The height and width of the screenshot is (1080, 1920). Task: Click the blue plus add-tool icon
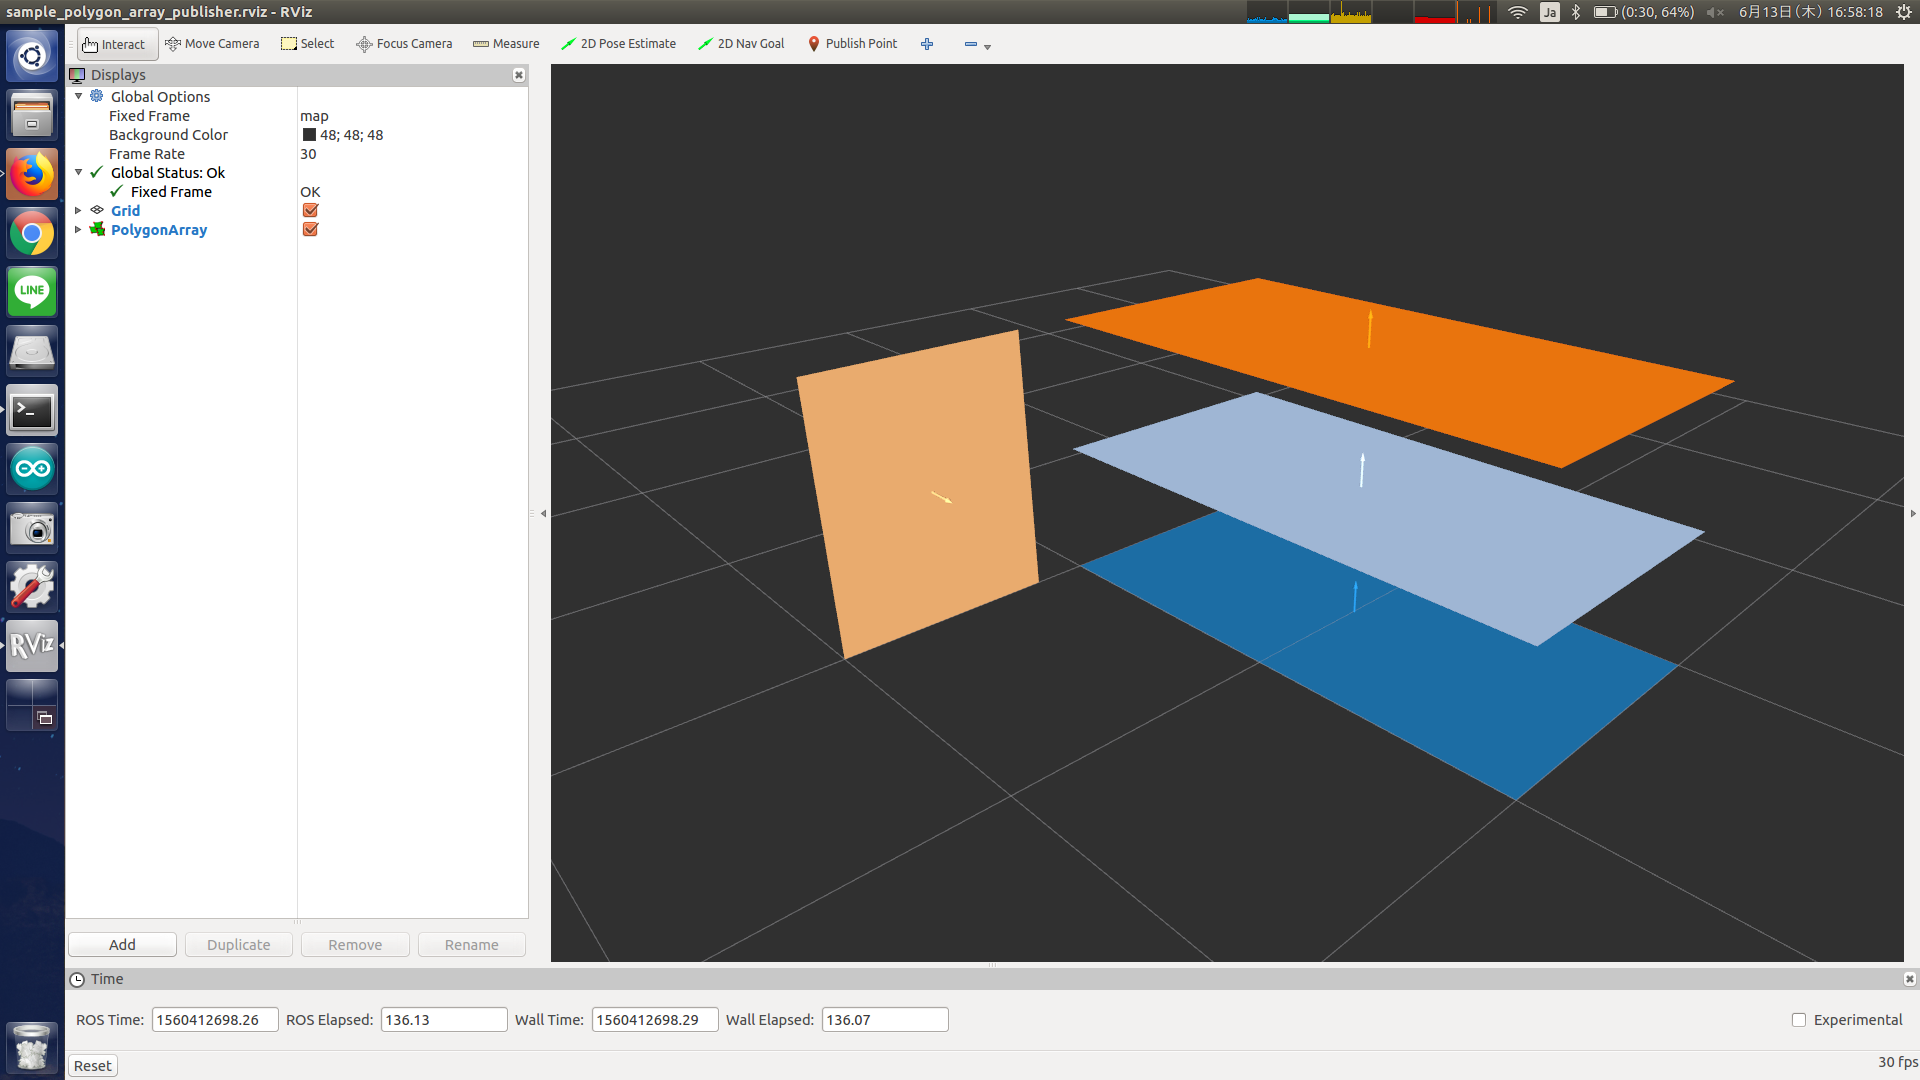click(x=927, y=44)
